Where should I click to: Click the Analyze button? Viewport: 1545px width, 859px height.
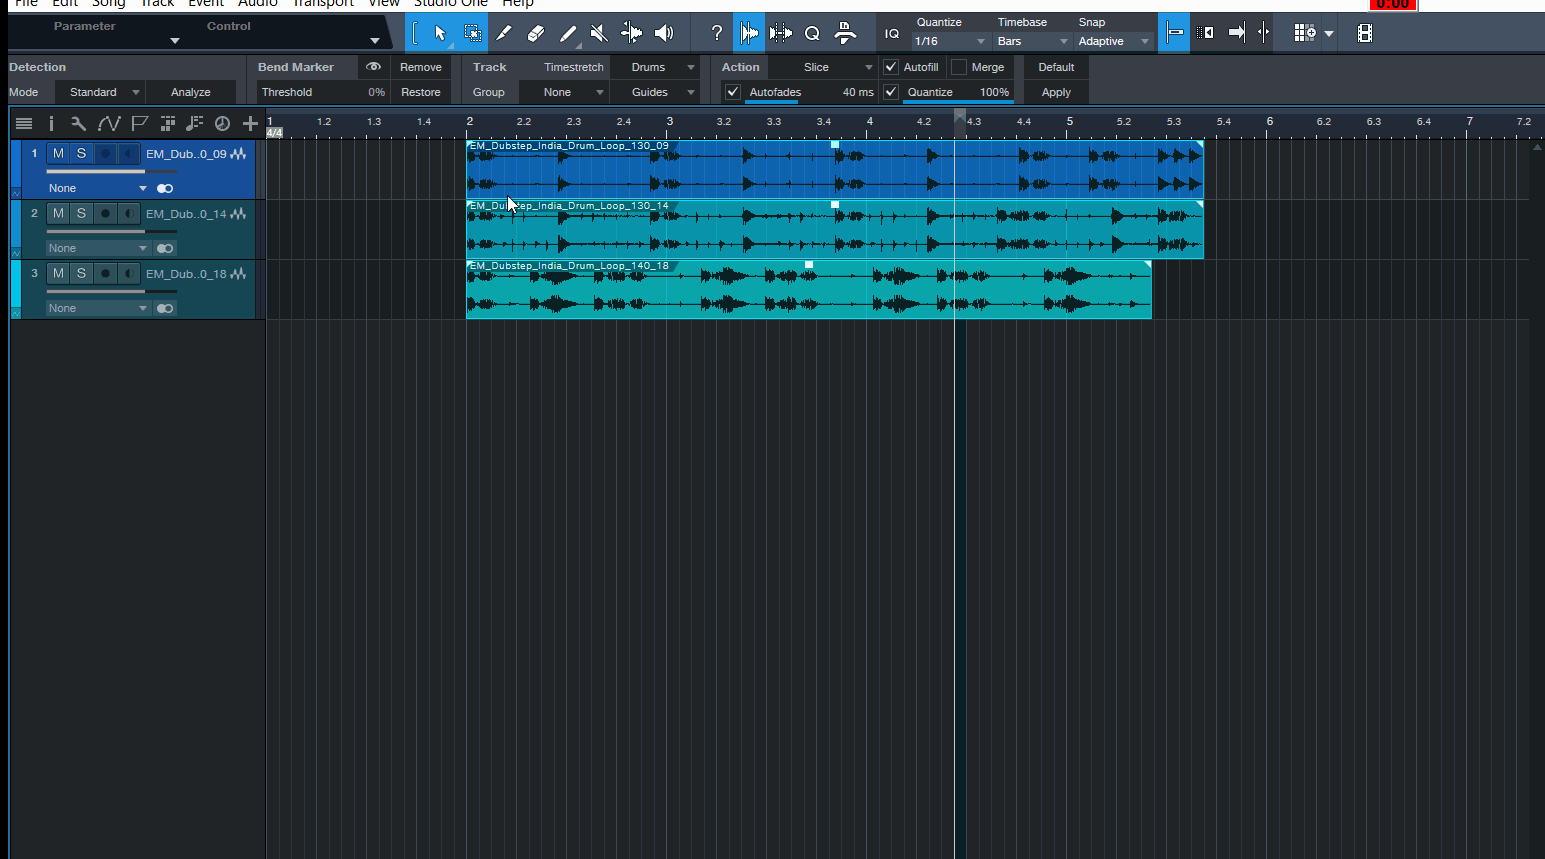point(190,92)
